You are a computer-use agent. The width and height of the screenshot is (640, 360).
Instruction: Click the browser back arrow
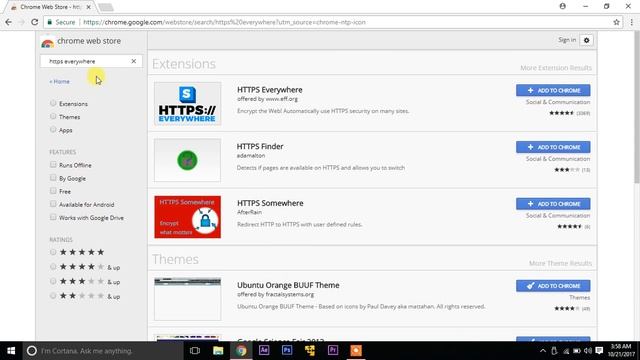(9, 22)
